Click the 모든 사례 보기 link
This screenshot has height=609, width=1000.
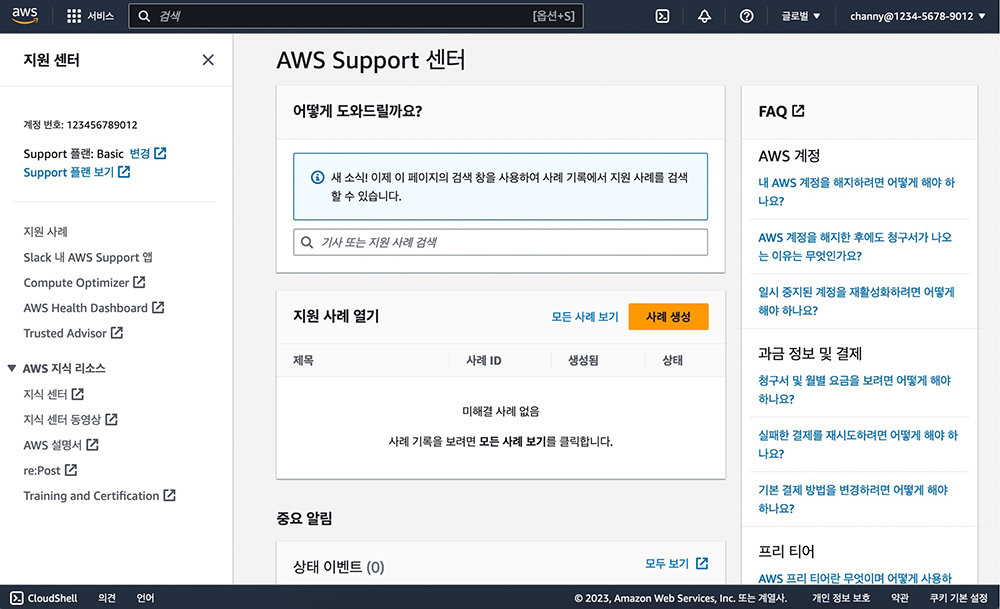point(585,317)
